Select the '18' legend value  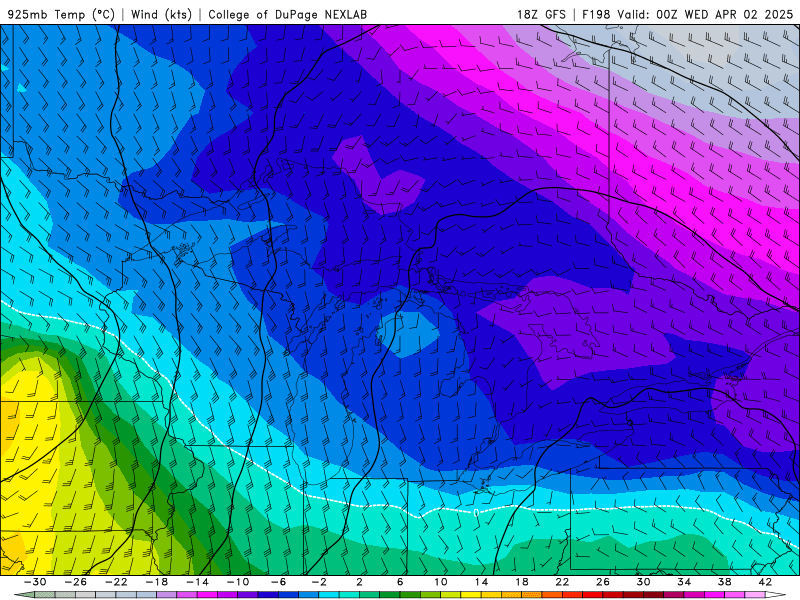tap(521, 582)
